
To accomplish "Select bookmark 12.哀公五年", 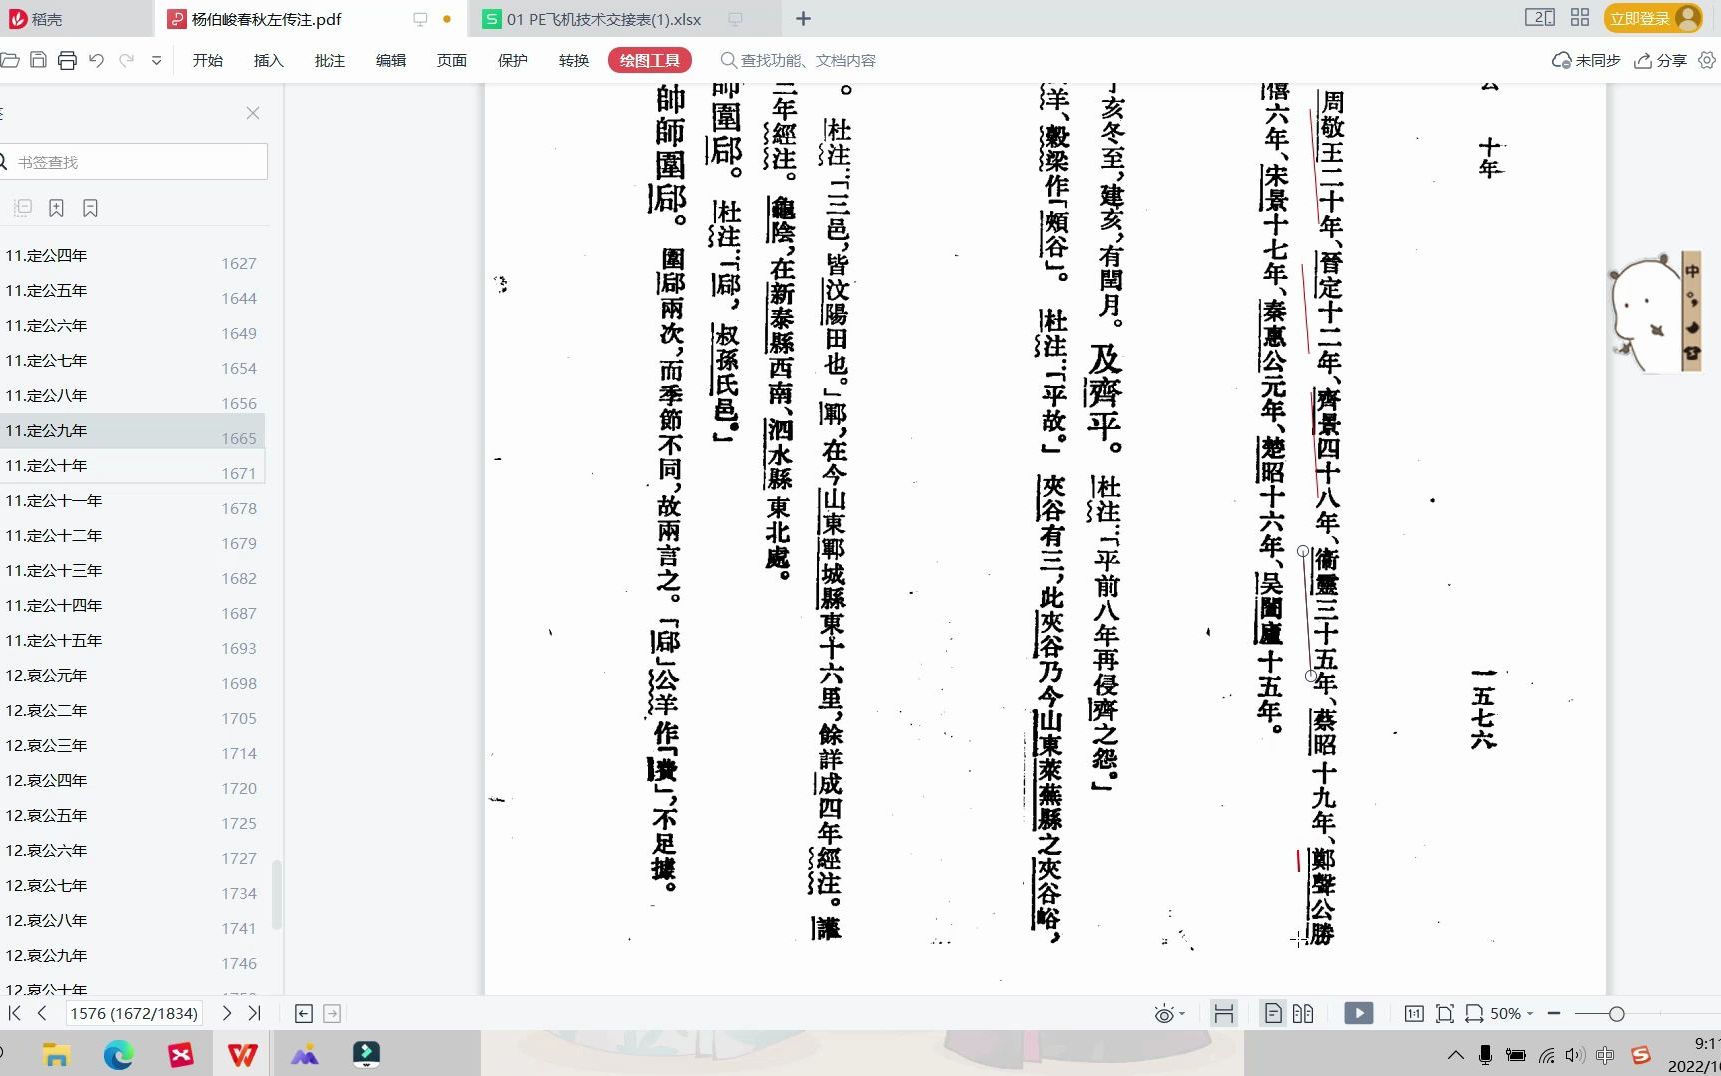I will (132, 816).
